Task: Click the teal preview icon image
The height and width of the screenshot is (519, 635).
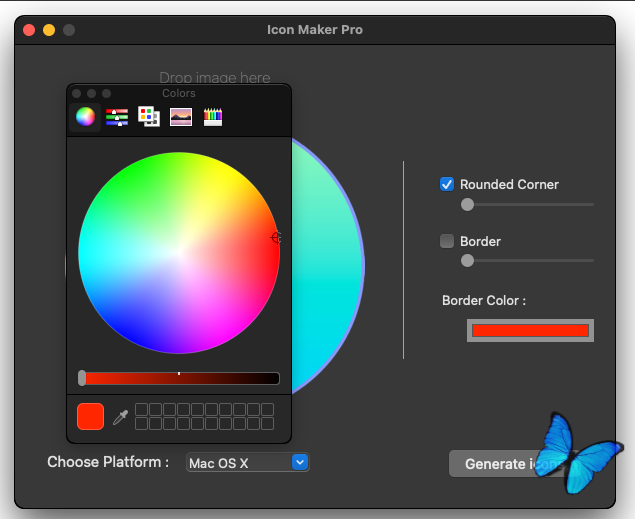Action: coord(328,266)
